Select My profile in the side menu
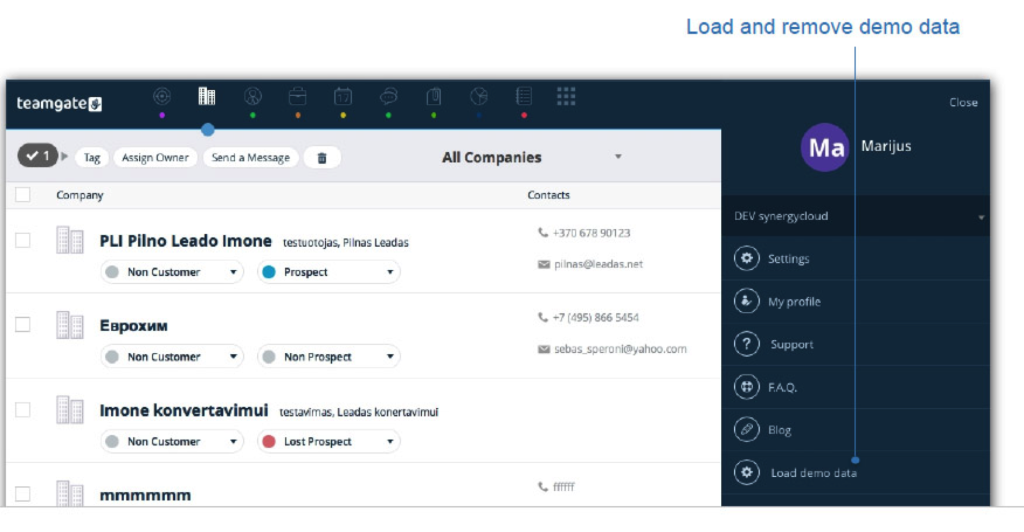1024x532 pixels. pos(794,302)
